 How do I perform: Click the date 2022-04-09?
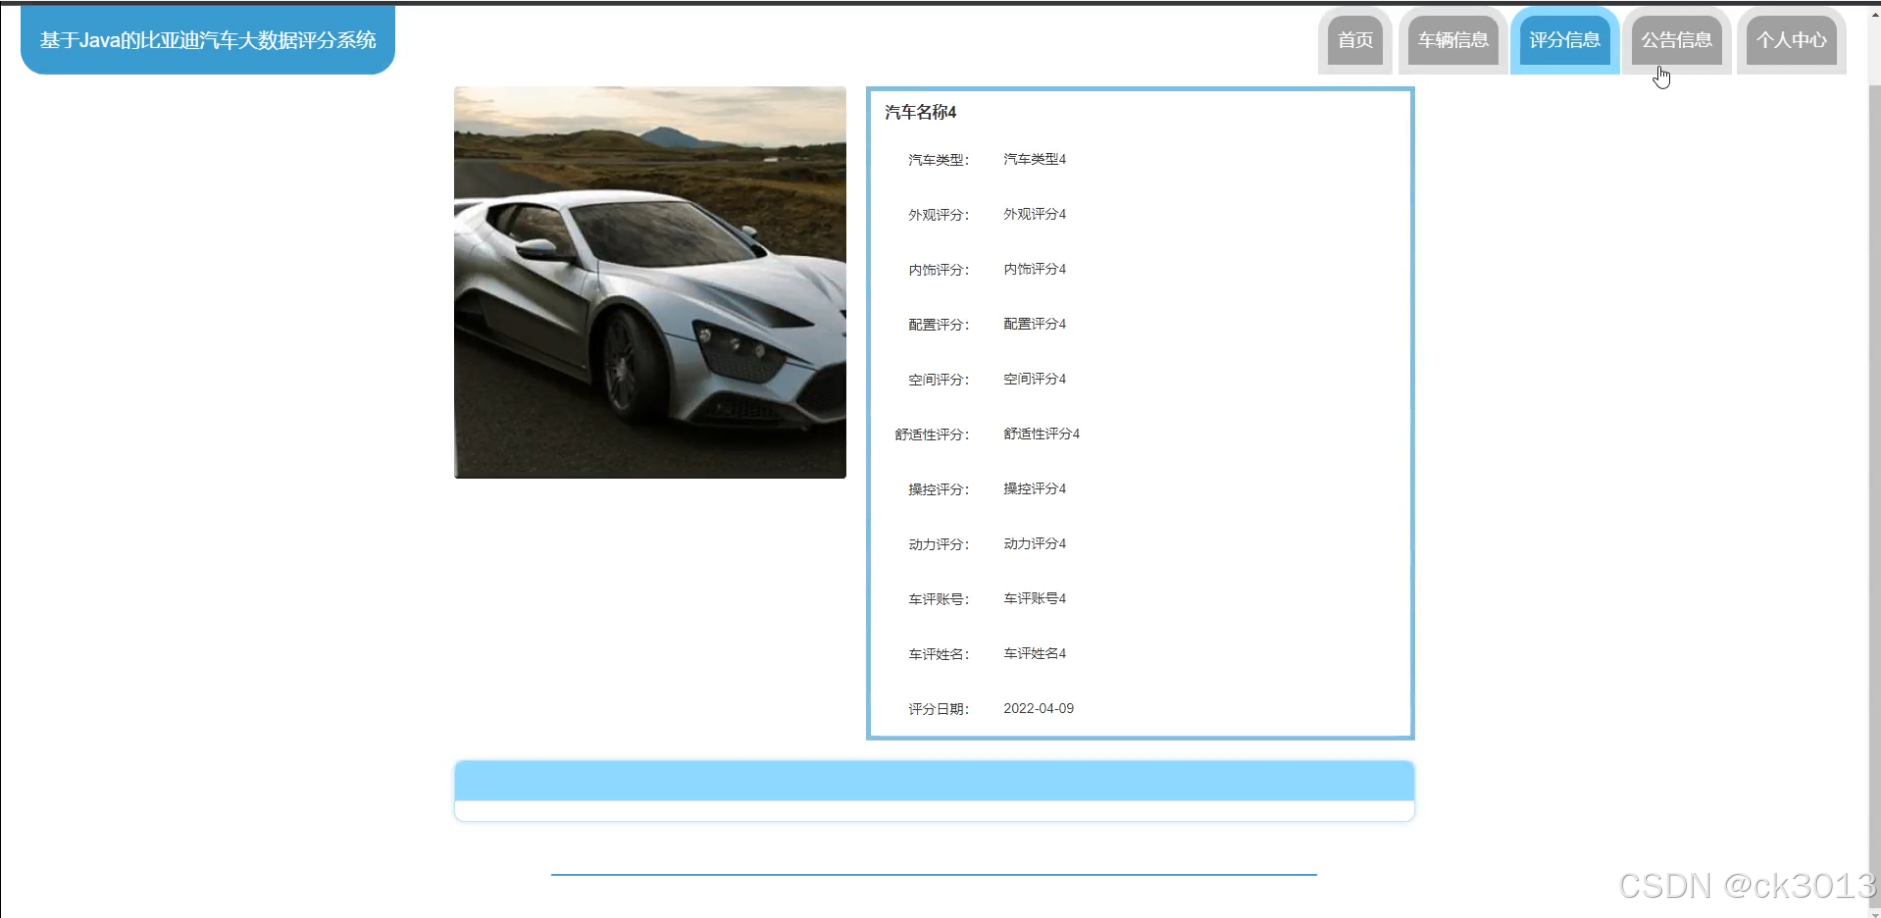tap(1039, 708)
